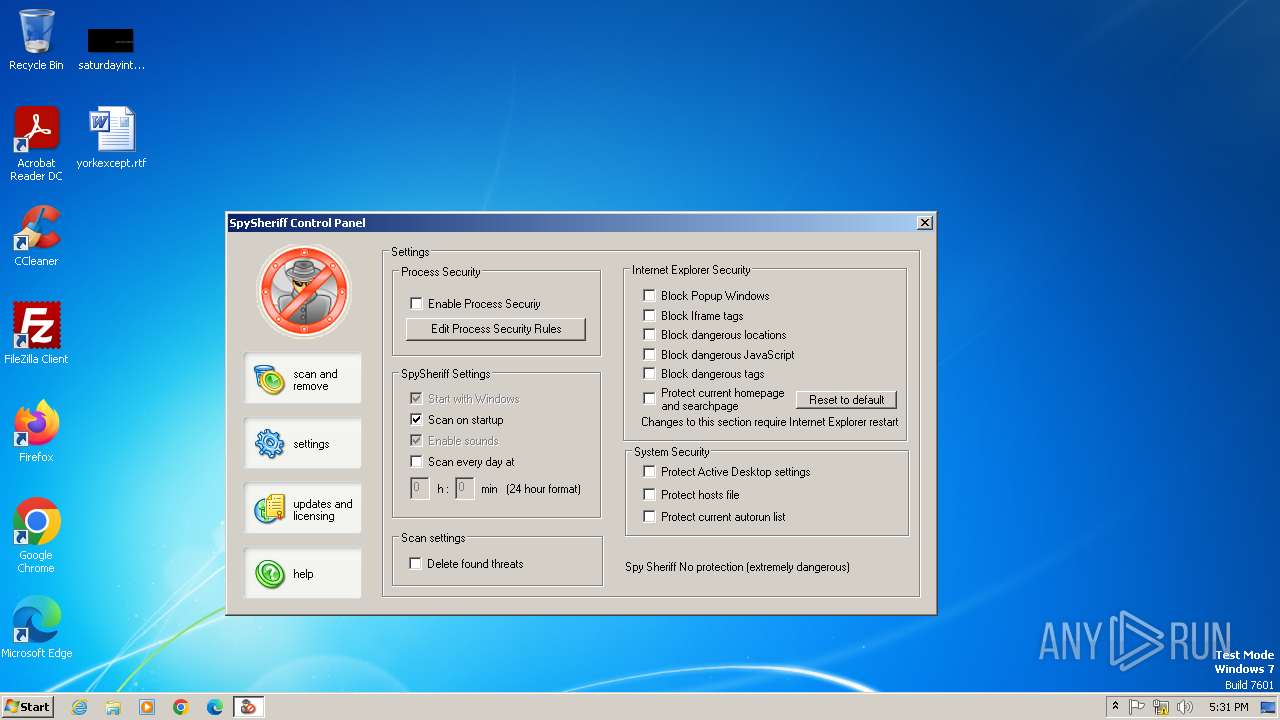Enable Block dangerous locations
Image resolution: width=1280 pixels, height=720 pixels.
[650, 335]
